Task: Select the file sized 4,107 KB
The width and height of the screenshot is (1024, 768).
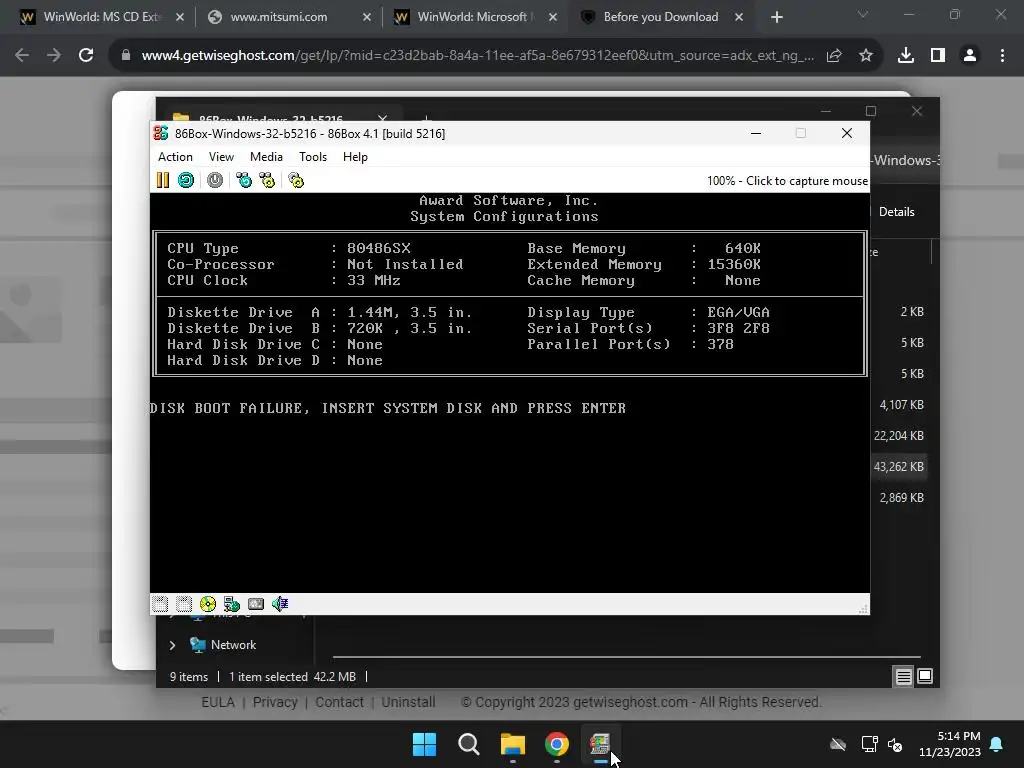Action: 901,405
